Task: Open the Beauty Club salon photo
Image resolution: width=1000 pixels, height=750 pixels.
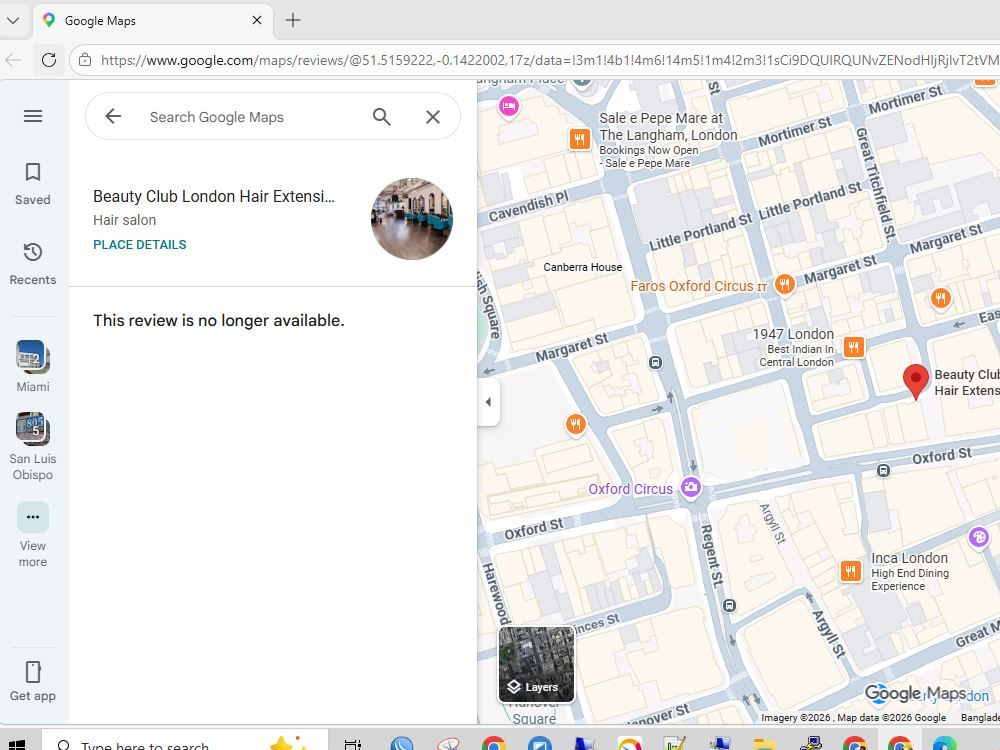Action: [x=412, y=219]
